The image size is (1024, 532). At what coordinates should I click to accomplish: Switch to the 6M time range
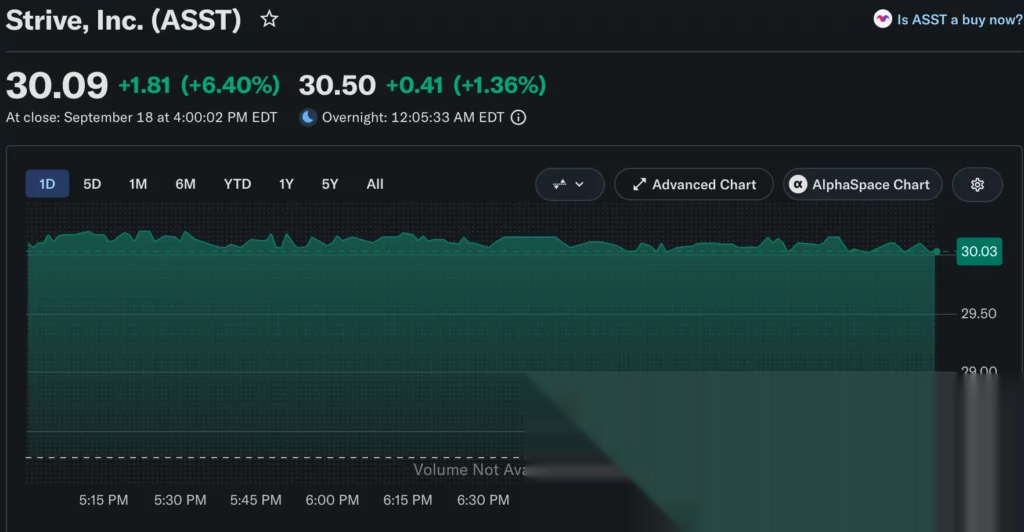185,184
